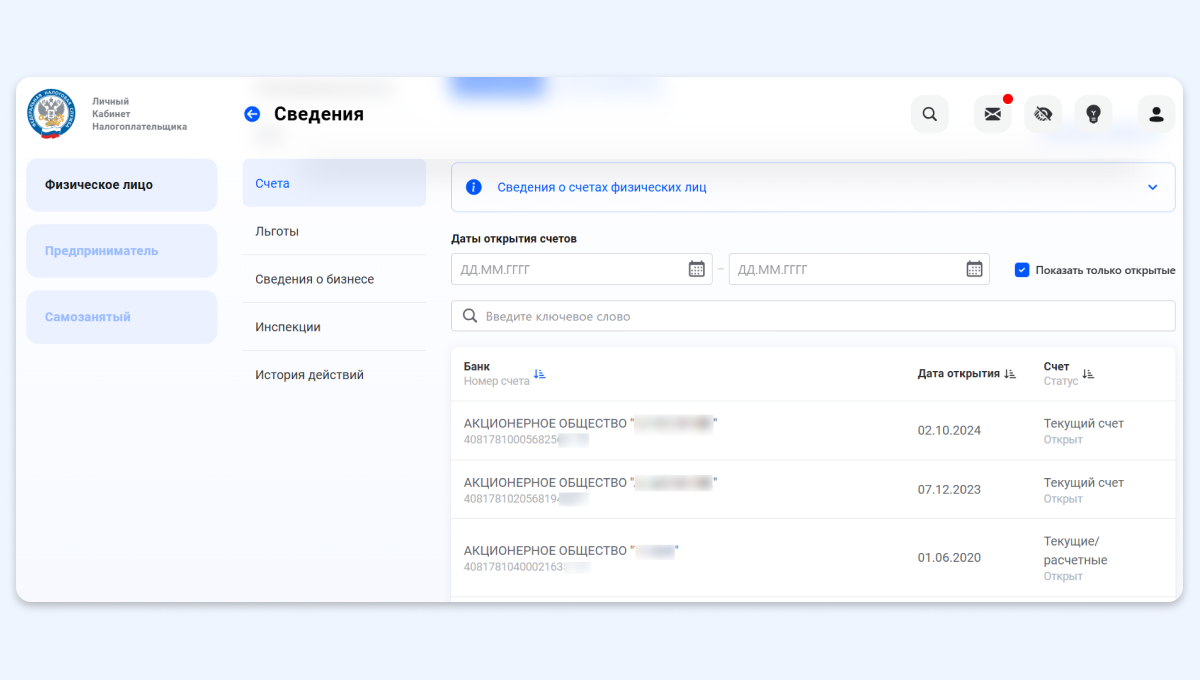Uncheck Показать только открытые checkbox
Image resolution: width=1200 pixels, height=680 pixels.
(1022, 270)
